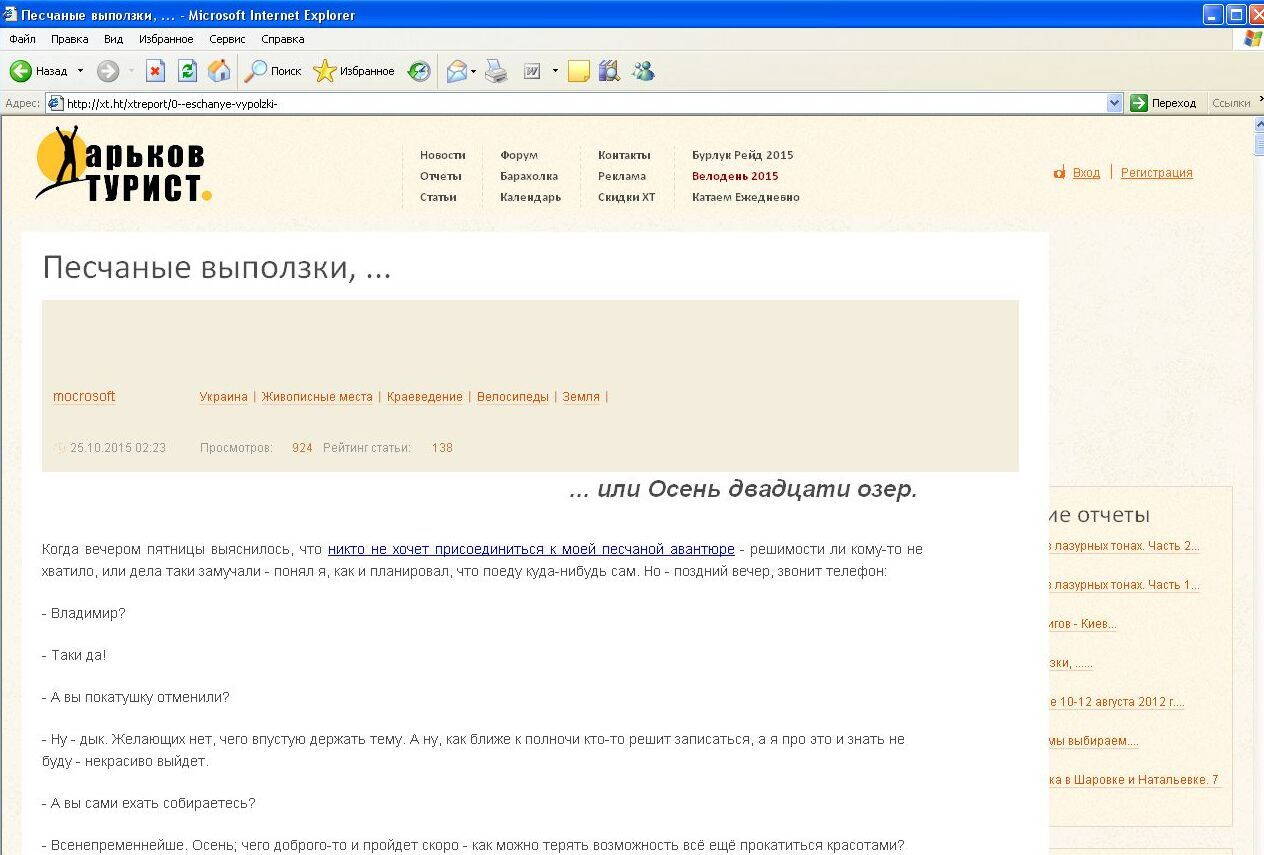This screenshot has width=1264, height=855.
Task: Expand the Back button history dropdown
Action: click(81, 71)
